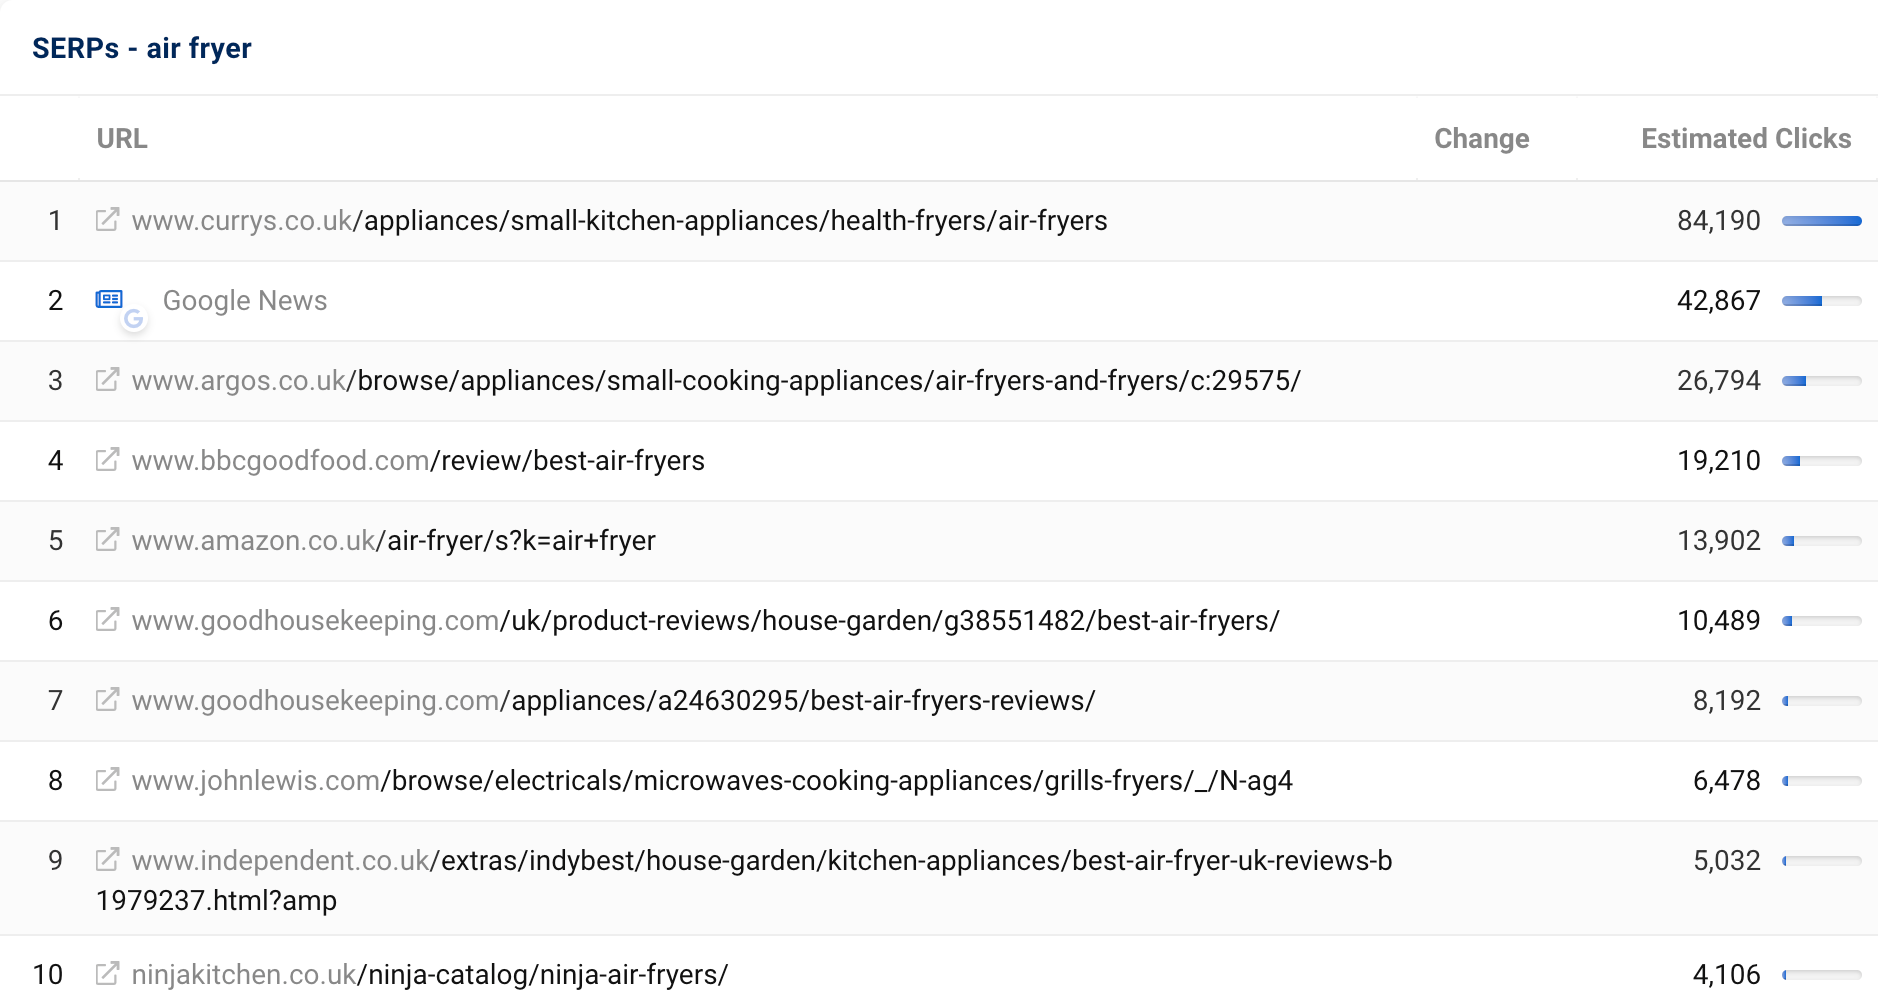This screenshot has width=1878, height=1003.
Task: Select the estimated clicks value 8,192
Action: click(1726, 700)
